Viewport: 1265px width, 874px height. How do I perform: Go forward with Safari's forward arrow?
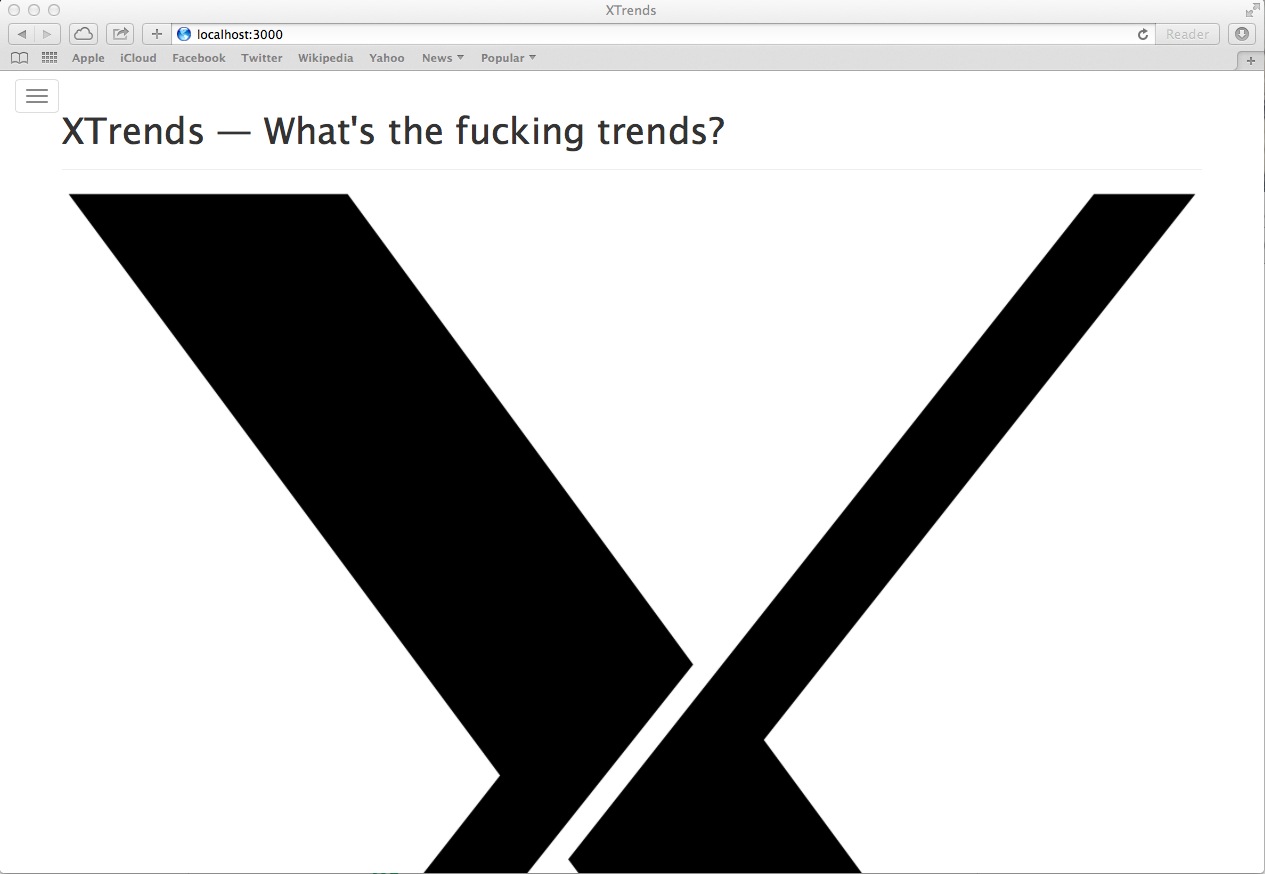(x=47, y=34)
